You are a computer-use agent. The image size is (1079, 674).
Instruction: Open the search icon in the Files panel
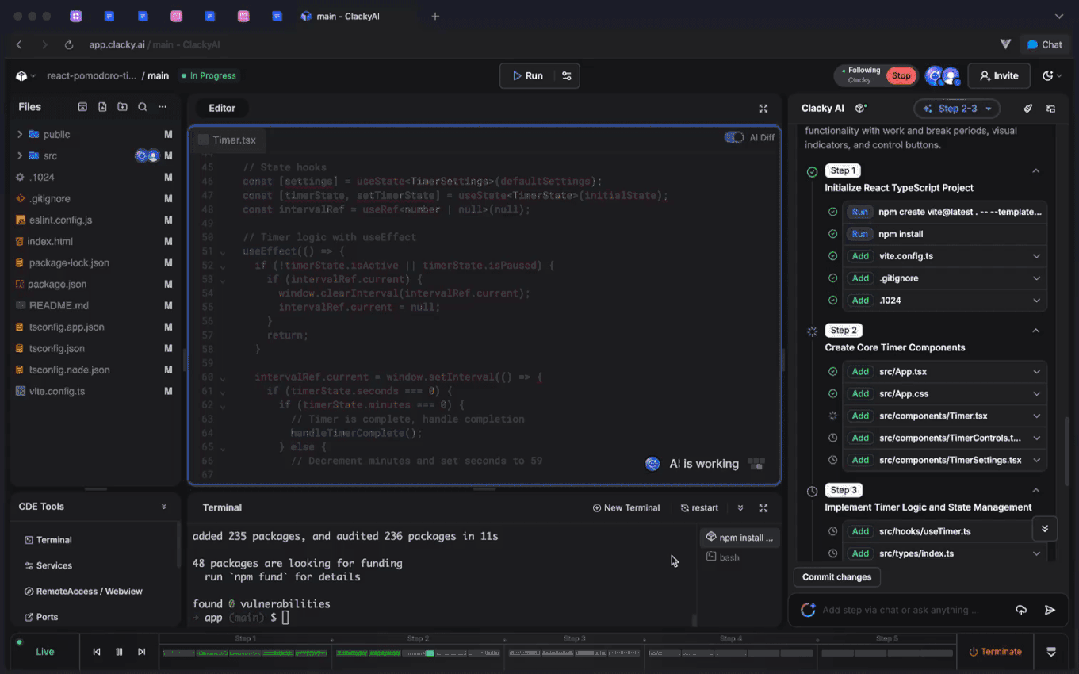(141, 107)
